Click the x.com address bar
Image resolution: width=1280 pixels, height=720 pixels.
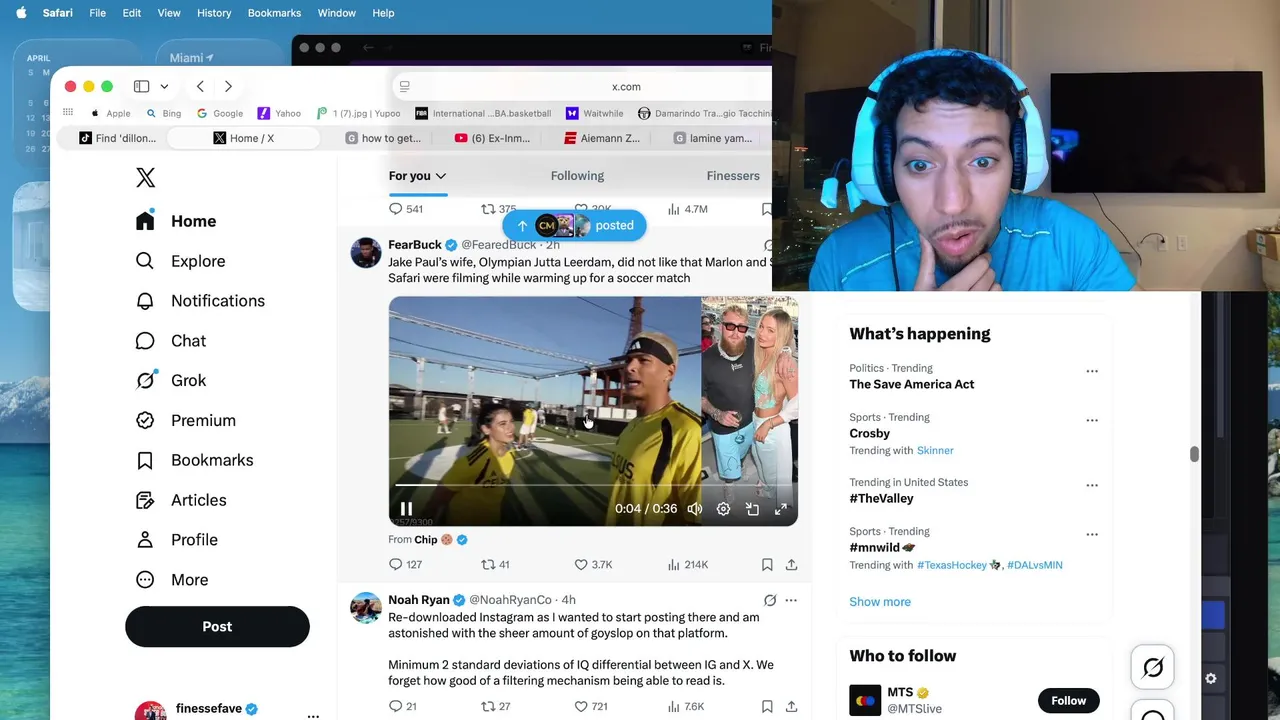coord(626,86)
